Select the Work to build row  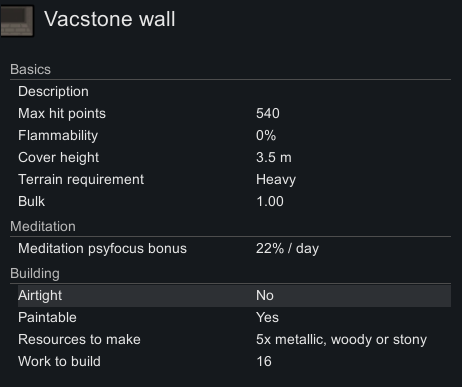234,361
